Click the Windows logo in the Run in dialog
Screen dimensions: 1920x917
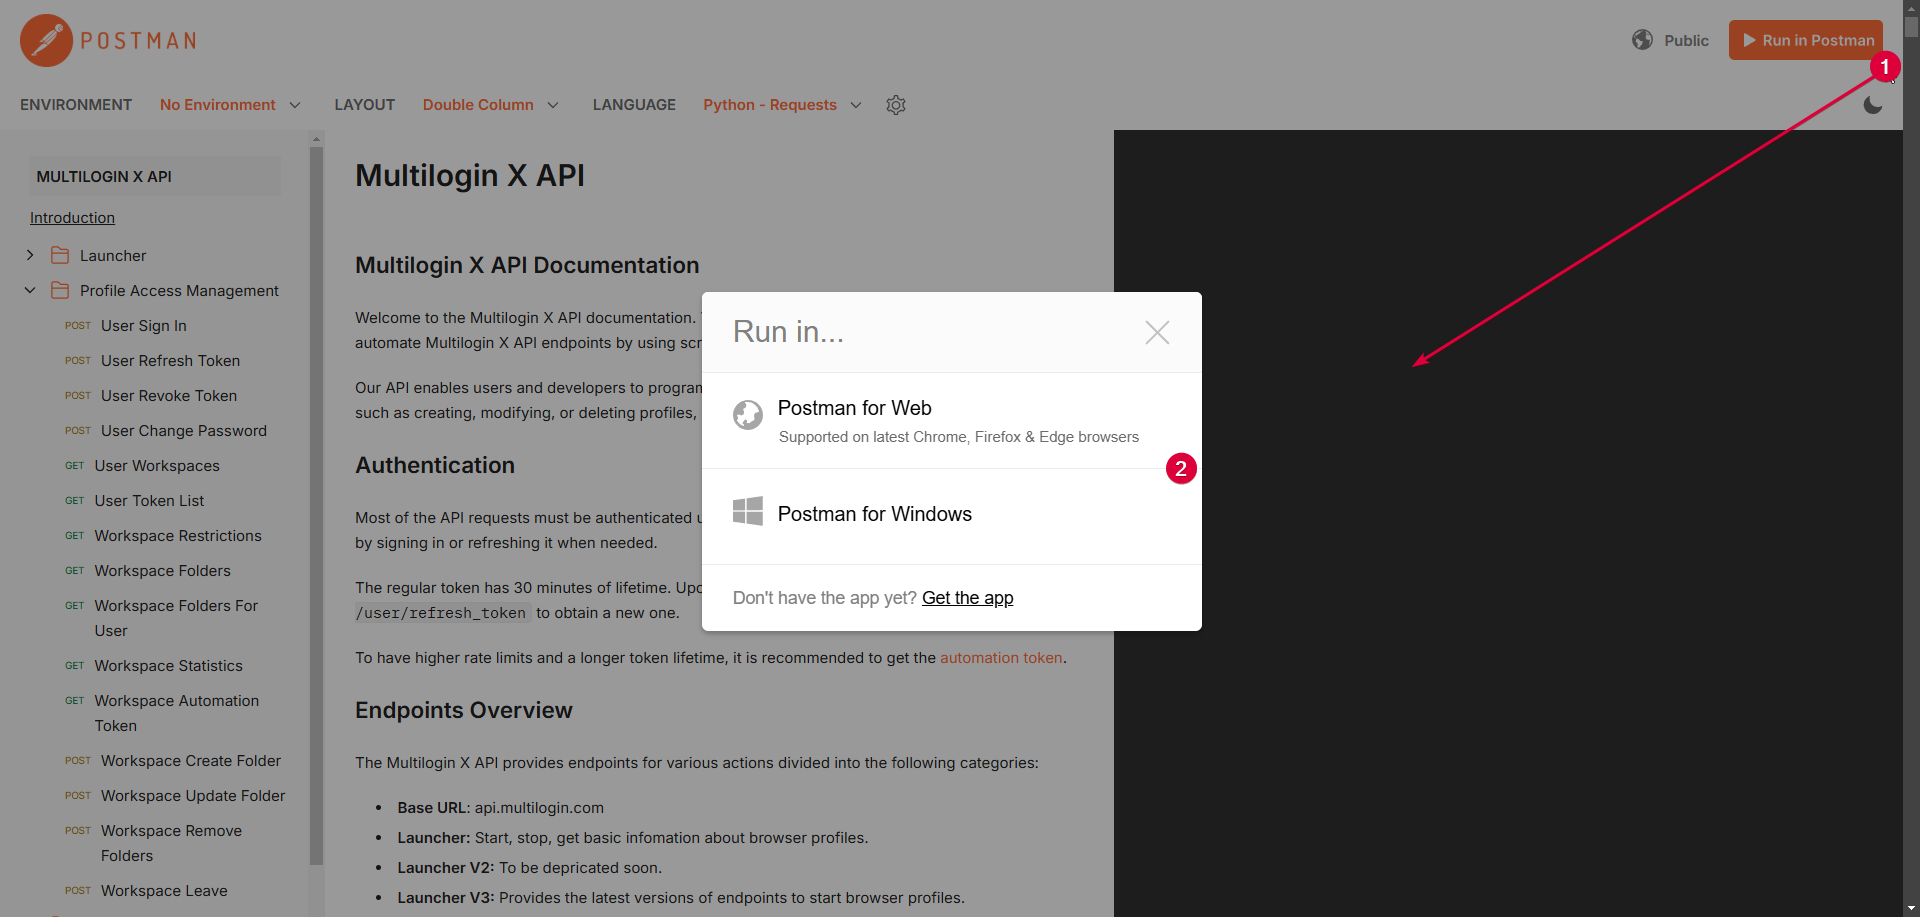[748, 510]
